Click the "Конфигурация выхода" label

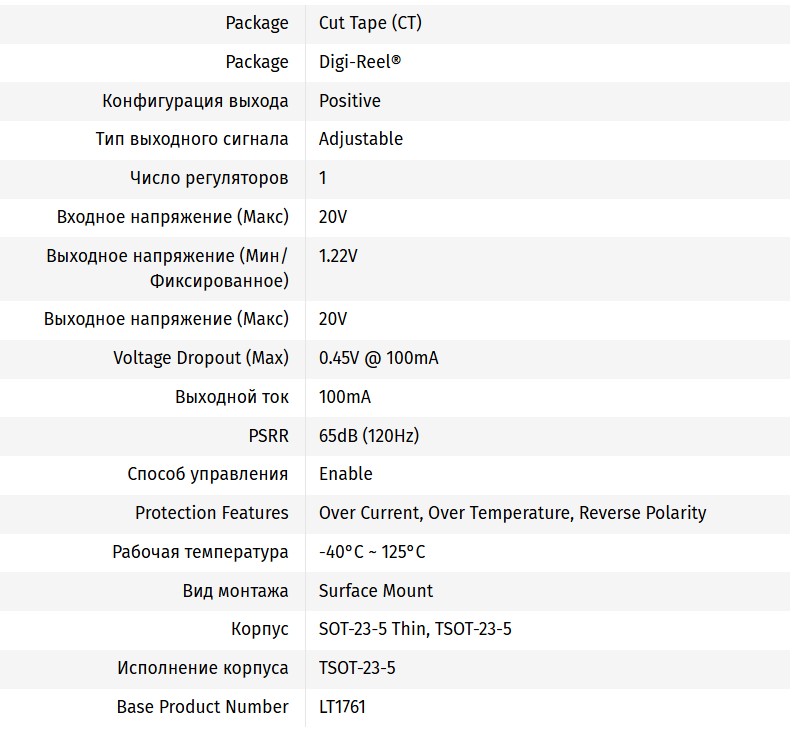[x=195, y=101]
